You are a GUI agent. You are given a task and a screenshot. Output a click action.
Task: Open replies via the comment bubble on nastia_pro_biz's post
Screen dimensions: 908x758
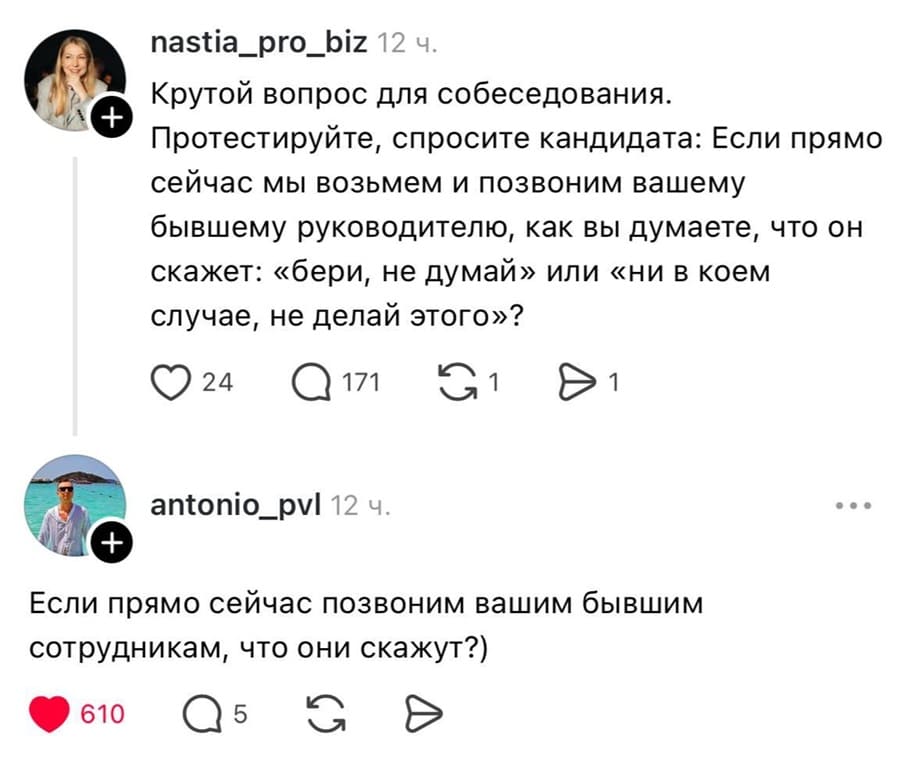312,380
